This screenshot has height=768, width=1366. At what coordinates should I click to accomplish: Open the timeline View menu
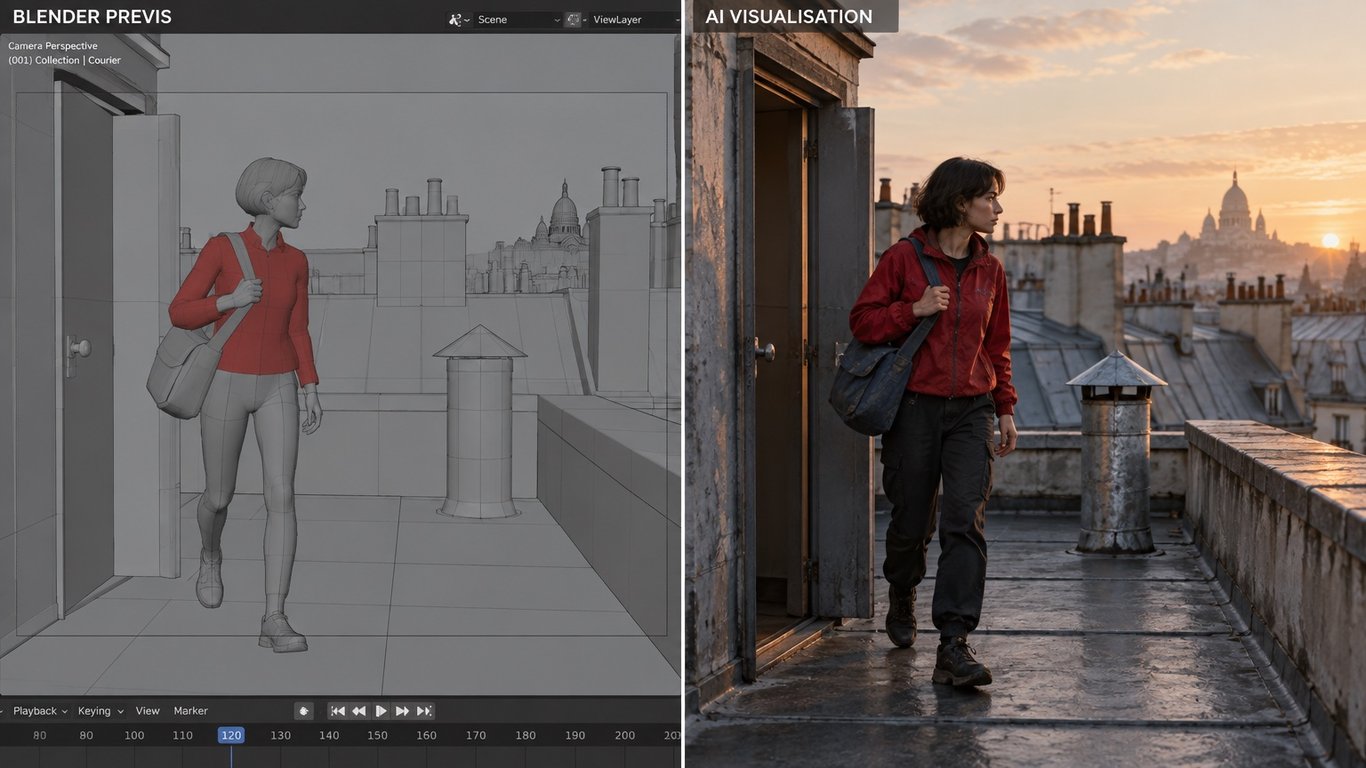[148, 711]
